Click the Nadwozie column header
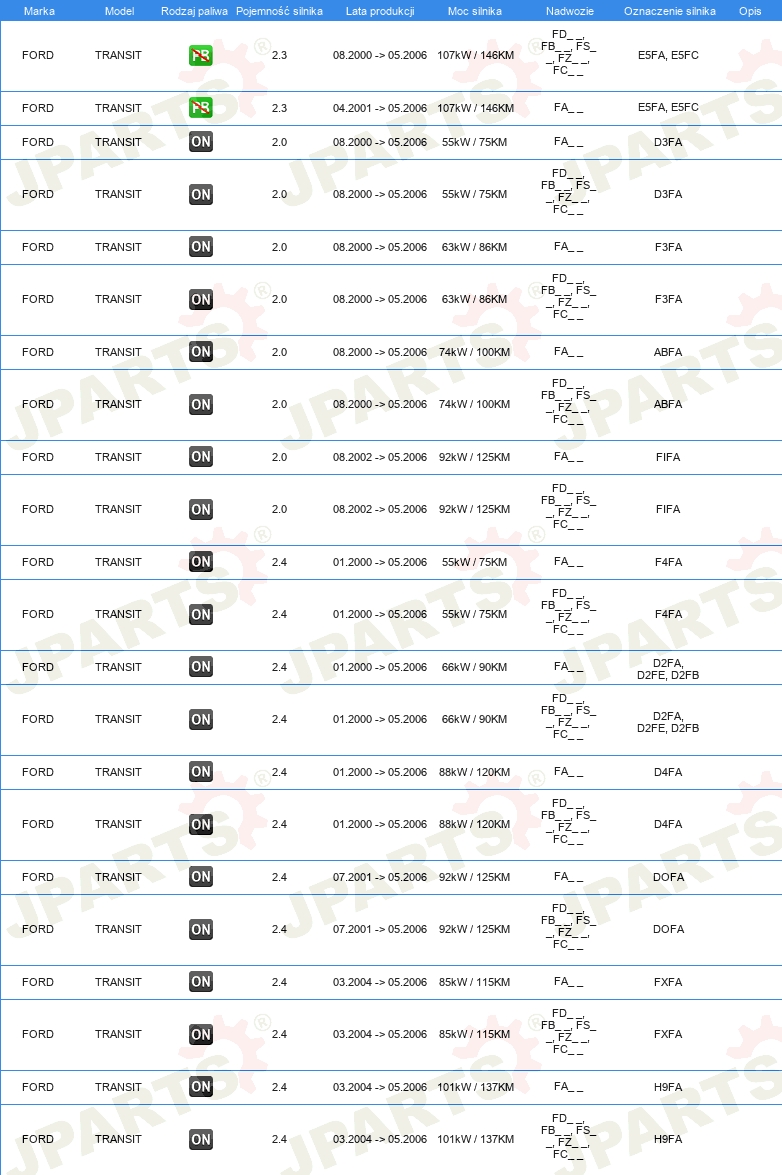This screenshot has height=1175, width=782. tap(569, 11)
